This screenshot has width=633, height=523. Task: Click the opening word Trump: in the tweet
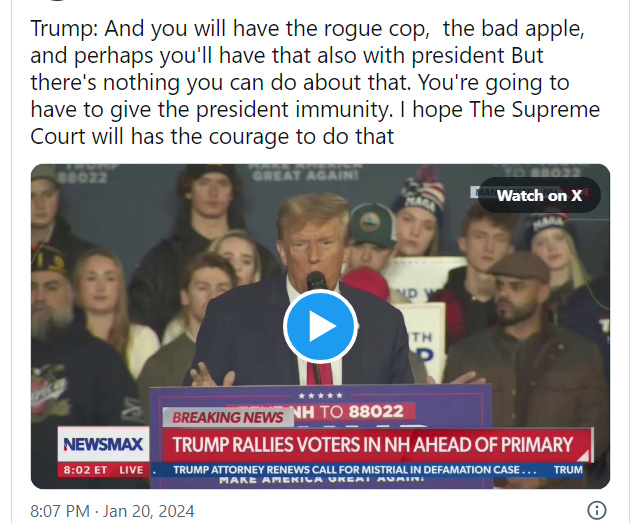click(64, 29)
